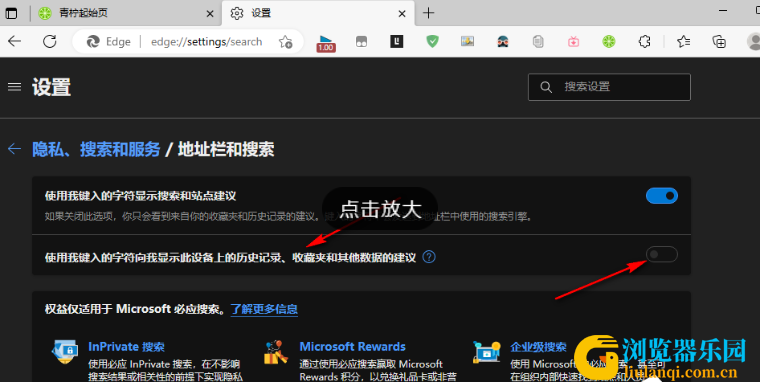Open the Extensions puzzle piece menu

coord(644,42)
